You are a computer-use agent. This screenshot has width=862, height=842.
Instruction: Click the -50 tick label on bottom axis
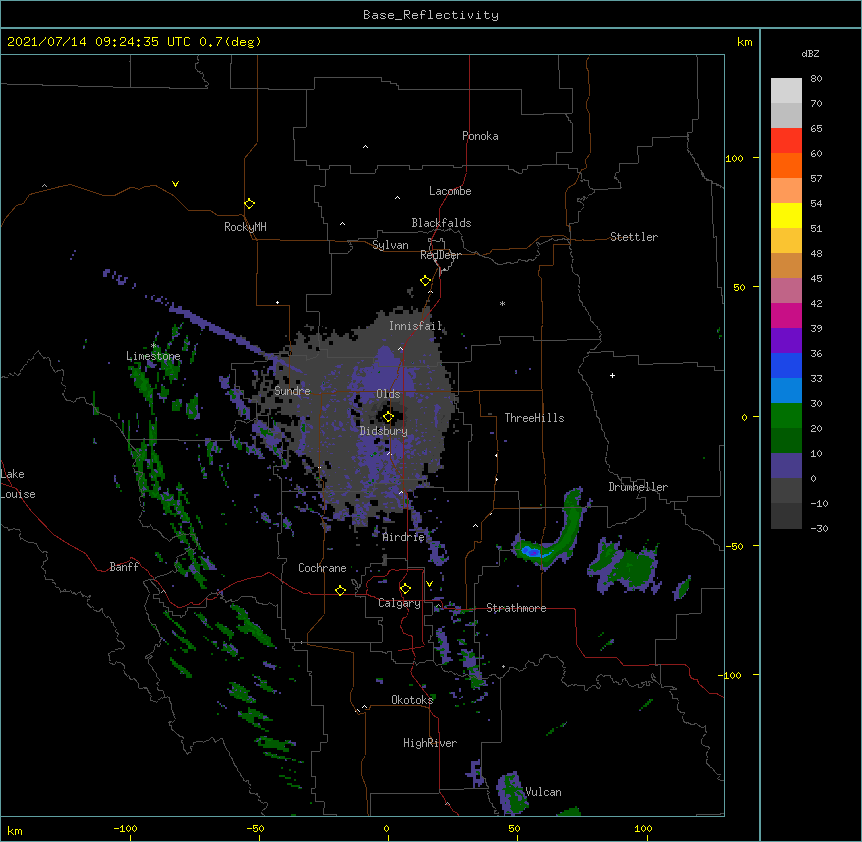(255, 828)
